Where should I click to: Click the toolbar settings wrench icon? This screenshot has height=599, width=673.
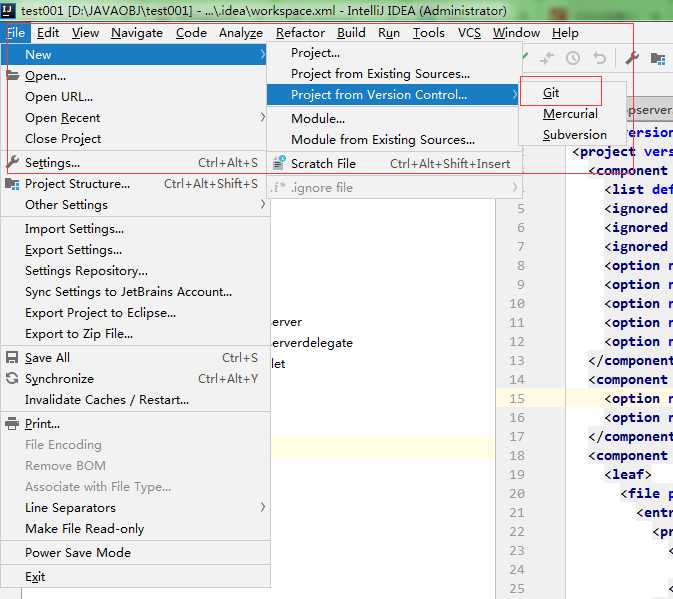coord(632,58)
